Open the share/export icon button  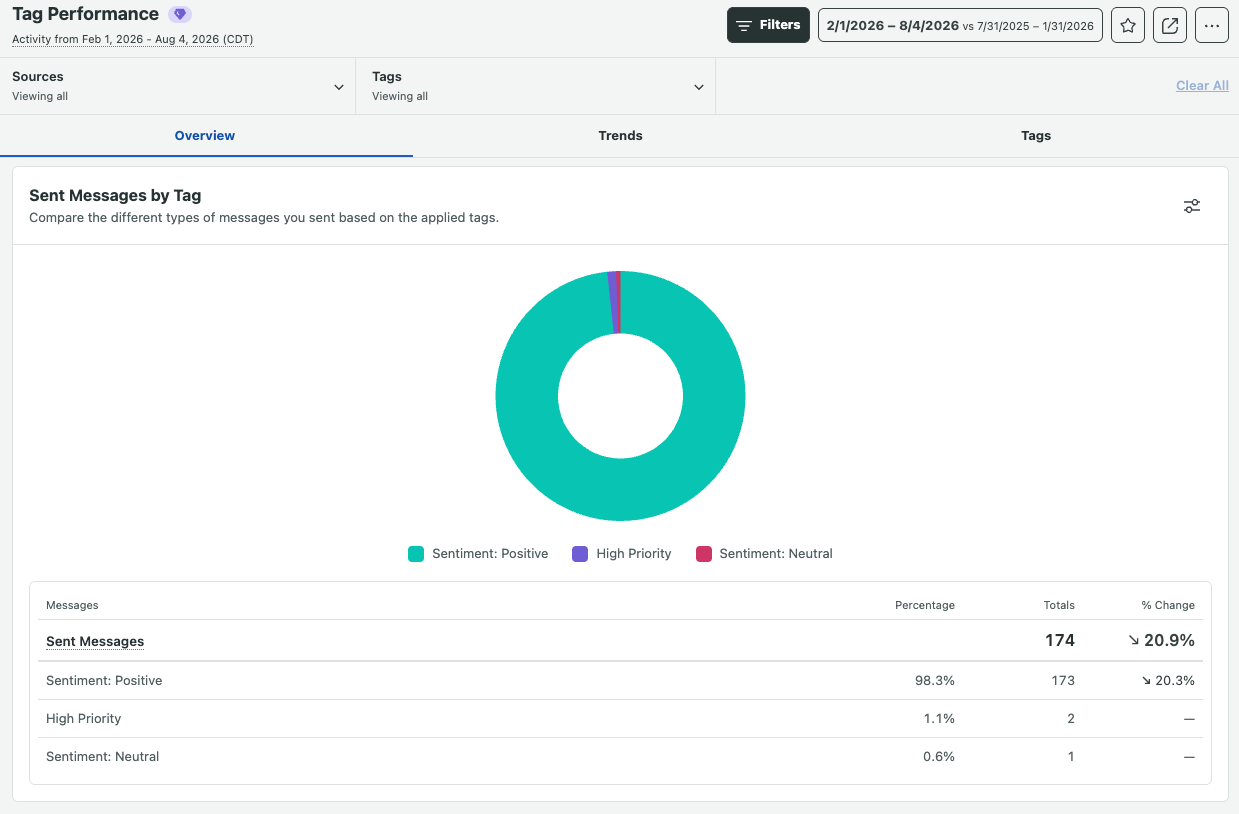tap(1170, 25)
